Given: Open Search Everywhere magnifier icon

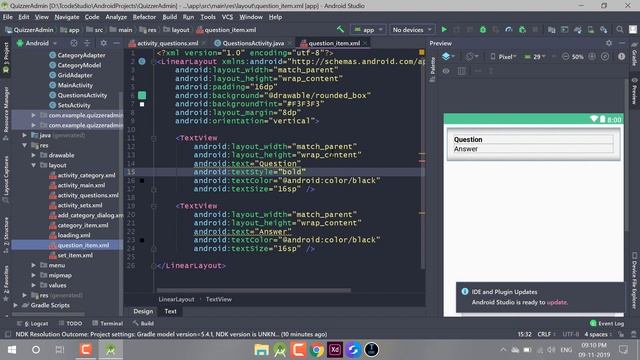Looking at the screenshot, I should point(620,29).
